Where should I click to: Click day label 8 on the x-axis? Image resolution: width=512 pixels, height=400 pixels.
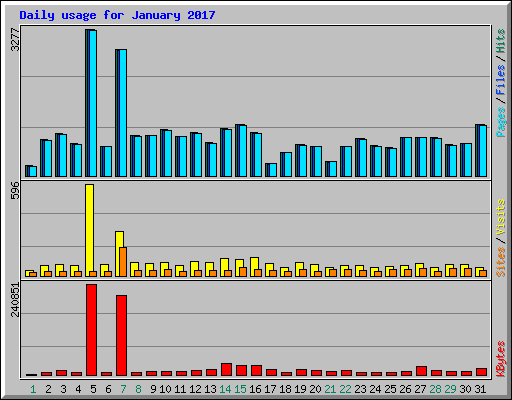click(138, 389)
